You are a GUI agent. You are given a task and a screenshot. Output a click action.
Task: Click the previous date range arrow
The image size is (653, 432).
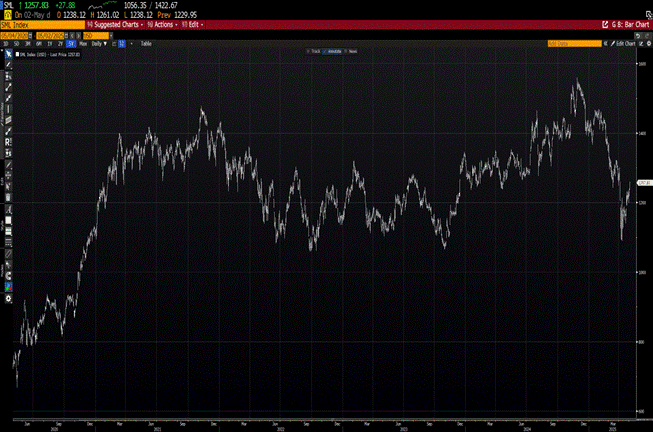(x=72, y=36)
